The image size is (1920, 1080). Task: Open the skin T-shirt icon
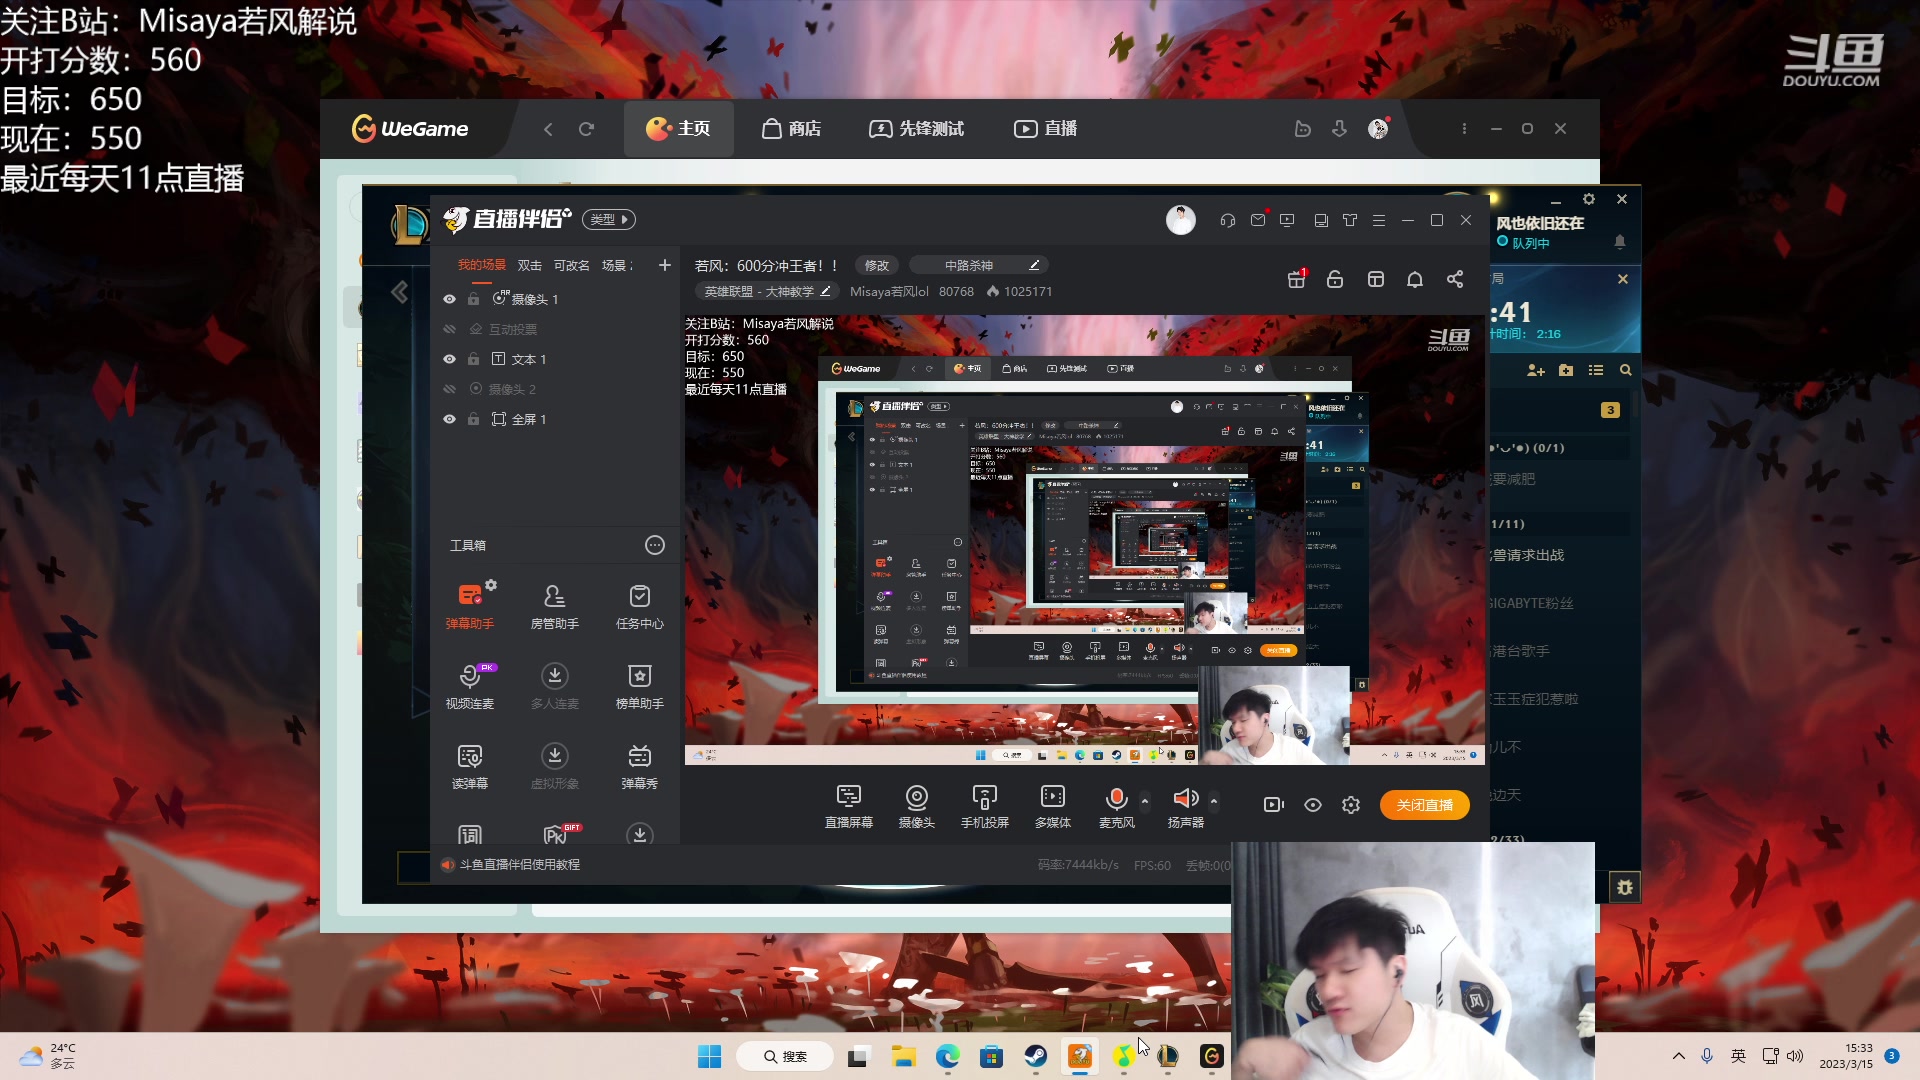coord(1350,220)
